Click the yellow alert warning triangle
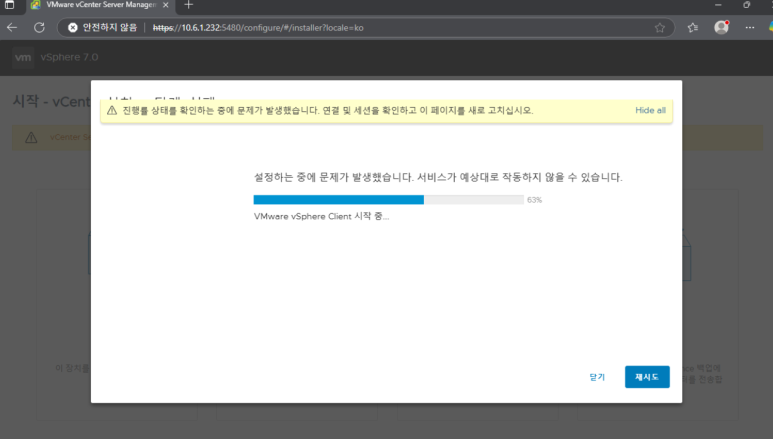 [112, 110]
